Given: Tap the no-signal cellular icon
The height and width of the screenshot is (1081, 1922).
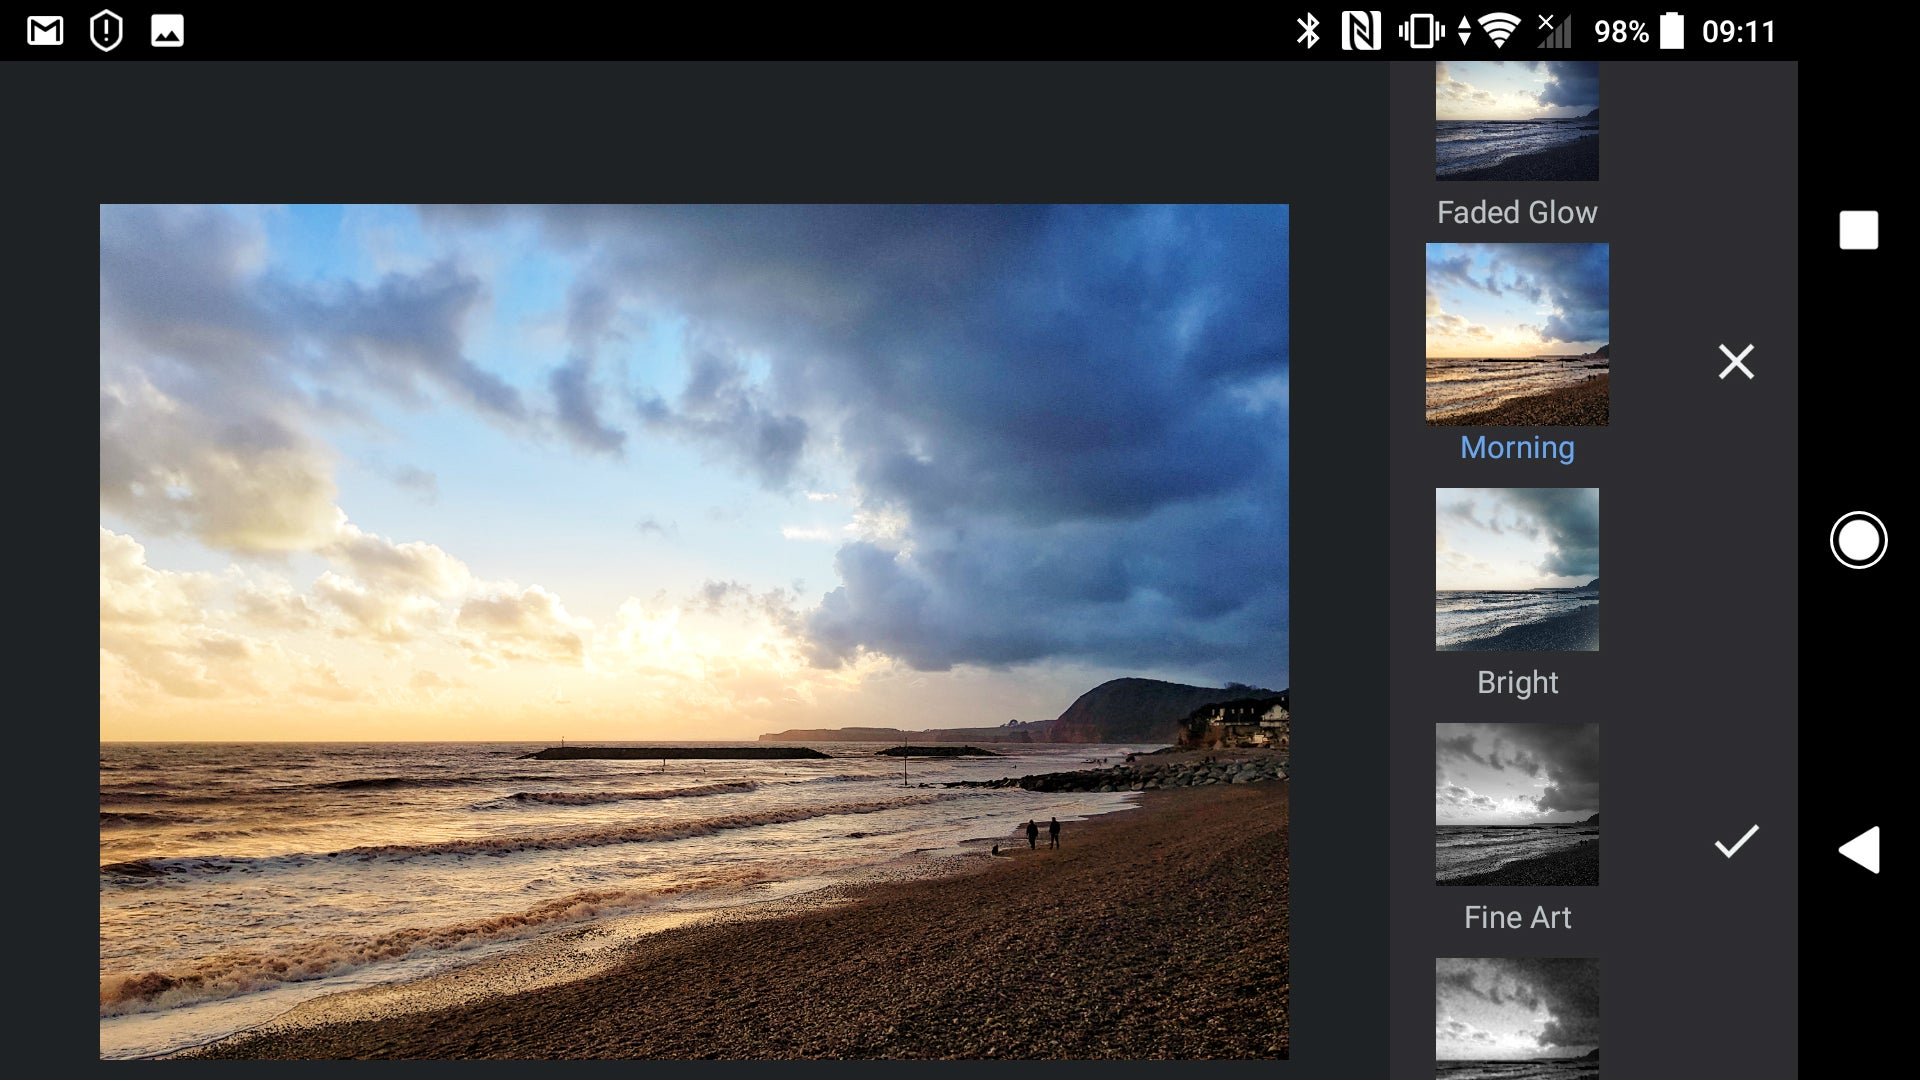Looking at the screenshot, I should (x=1554, y=31).
